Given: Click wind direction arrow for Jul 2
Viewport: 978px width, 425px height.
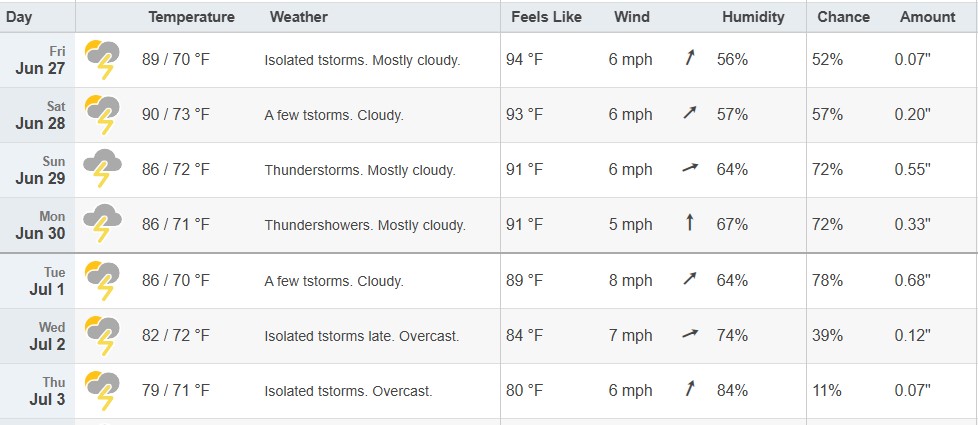Looking at the screenshot, I should click(x=690, y=334).
